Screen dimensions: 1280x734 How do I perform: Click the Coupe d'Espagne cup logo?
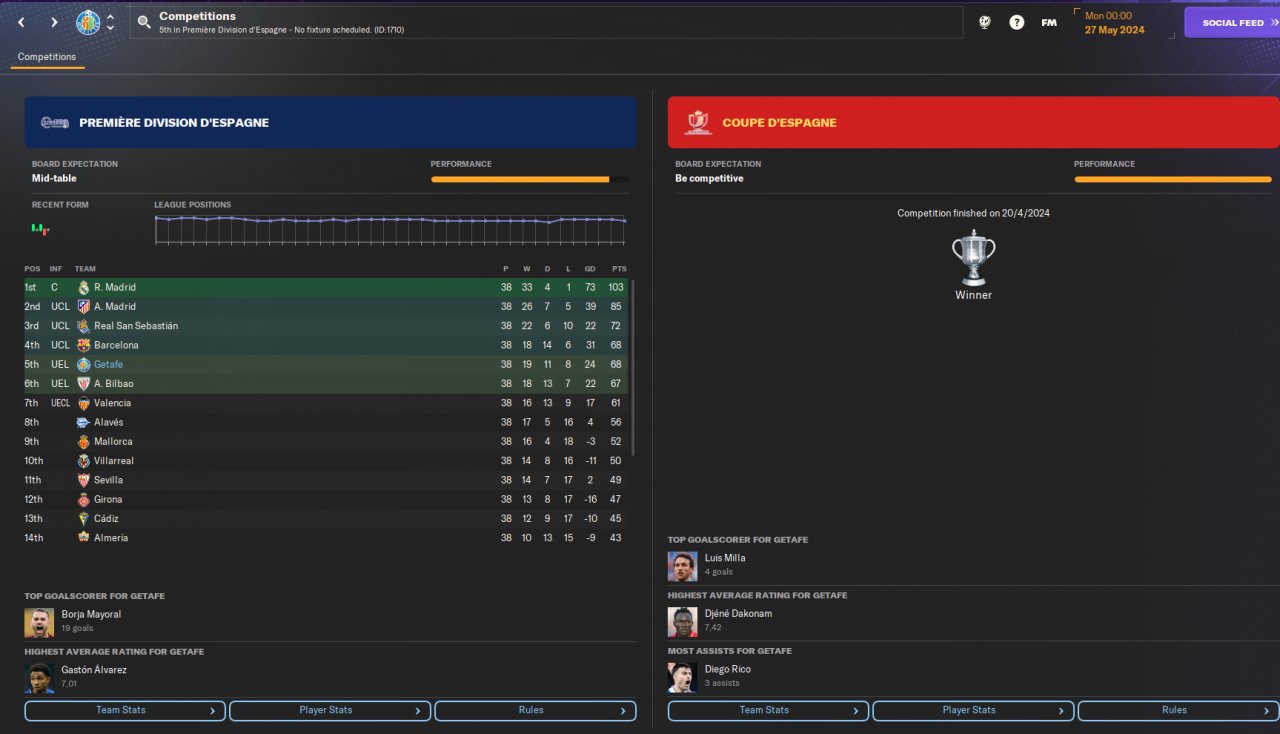(x=698, y=123)
